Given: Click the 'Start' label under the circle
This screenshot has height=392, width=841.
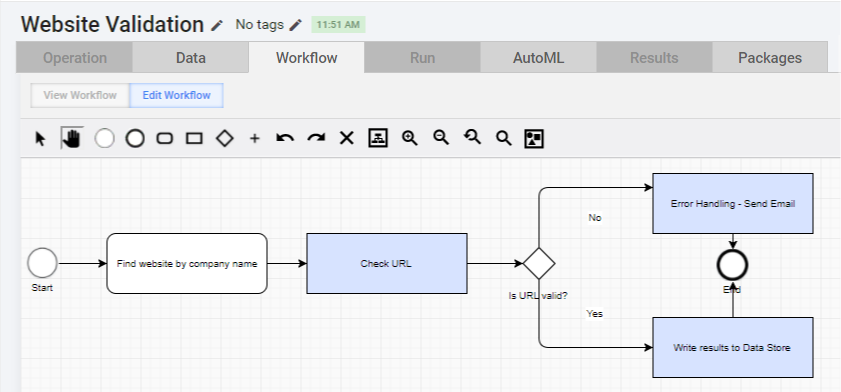Looking at the screenshot, I should coord(42,288).
